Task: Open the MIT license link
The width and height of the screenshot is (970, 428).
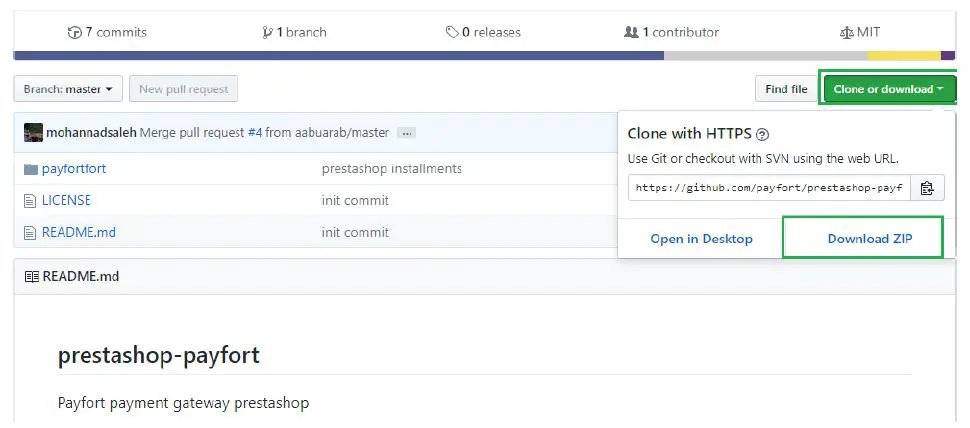Action: 859,32
